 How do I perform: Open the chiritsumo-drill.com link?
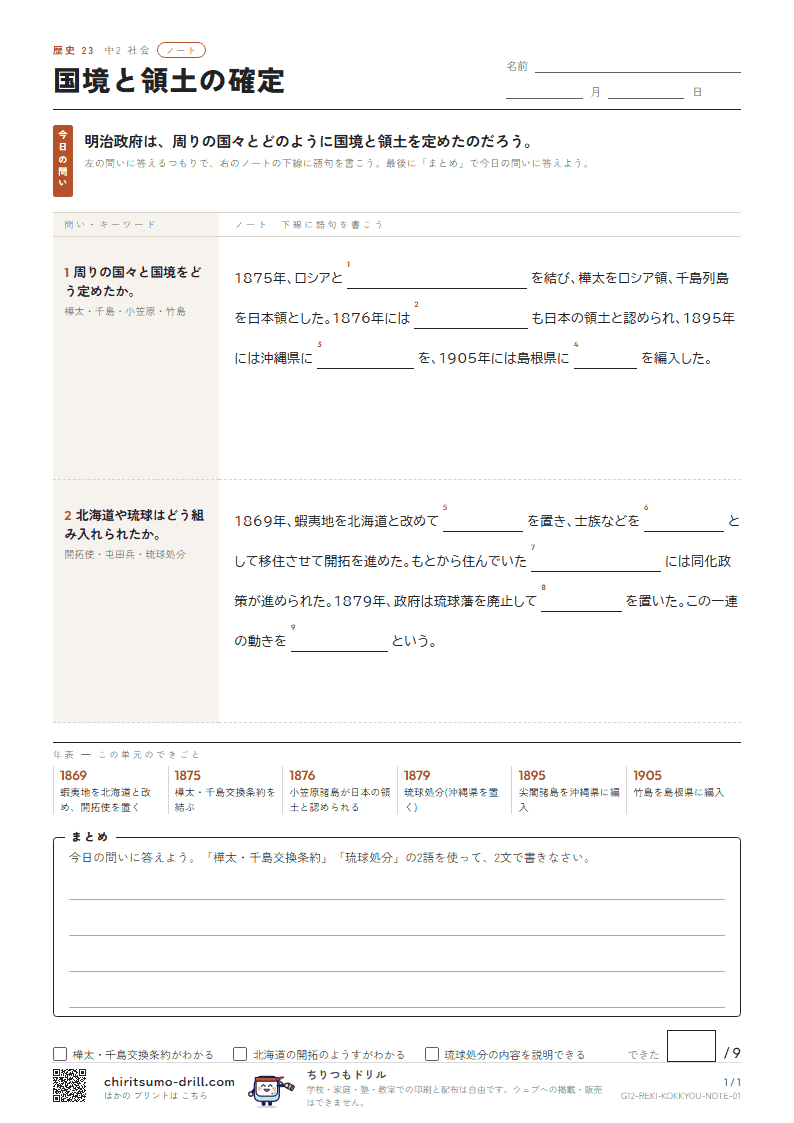pos(169,1081)
